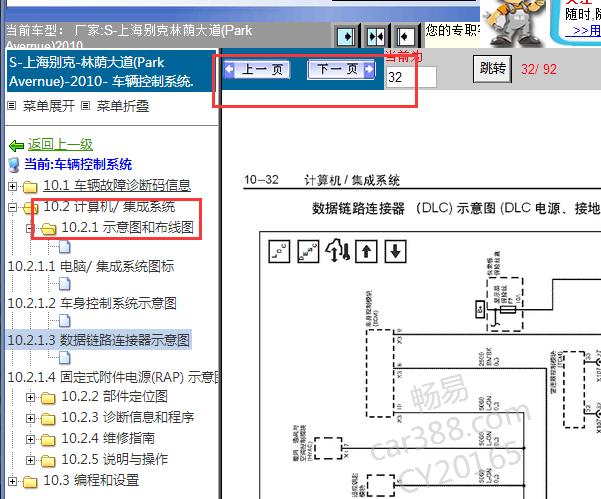Viewport: 601px width, 499px height.
Task: Expand the 10.2.3 诊断信息和程序 node
Action: click(x=30, y=418)
